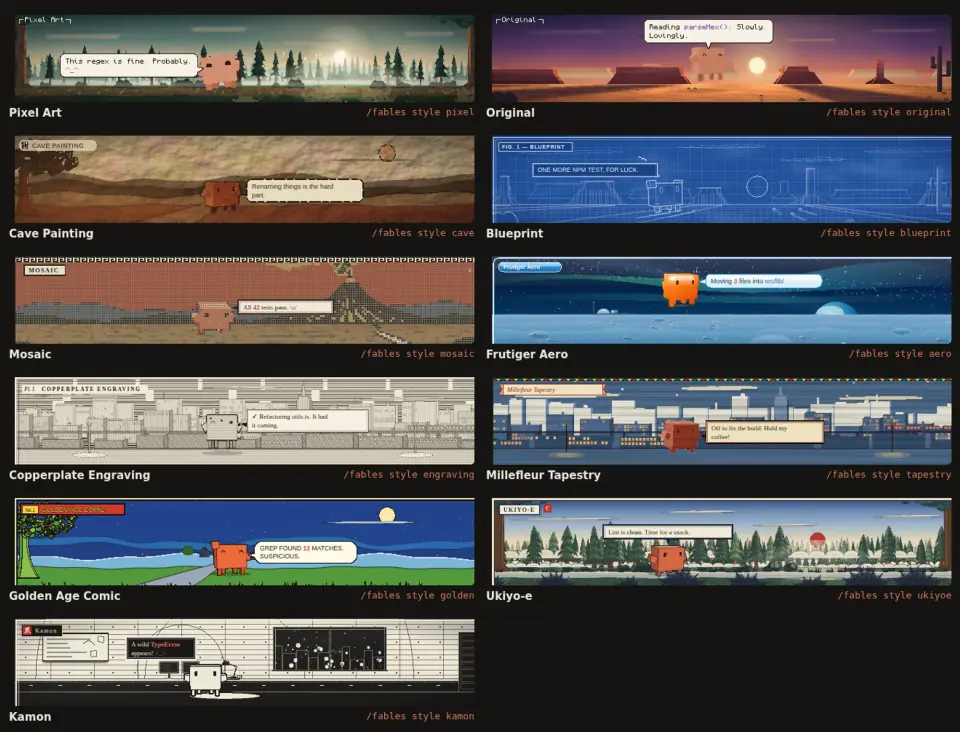This screenshot has height=732, width=960.
Task: Click the 'Blueprint' title caption
Action: click(514, 233)
